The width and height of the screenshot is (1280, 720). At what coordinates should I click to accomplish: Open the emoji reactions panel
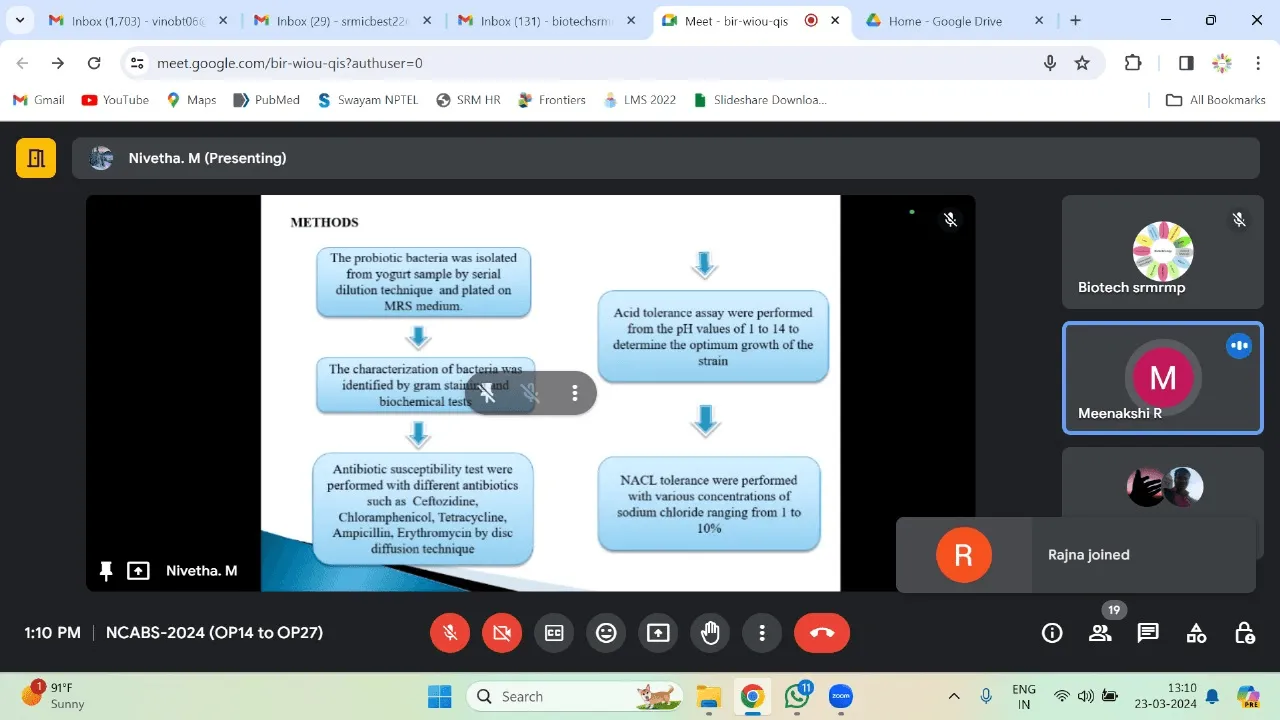[x=606, y=633]
